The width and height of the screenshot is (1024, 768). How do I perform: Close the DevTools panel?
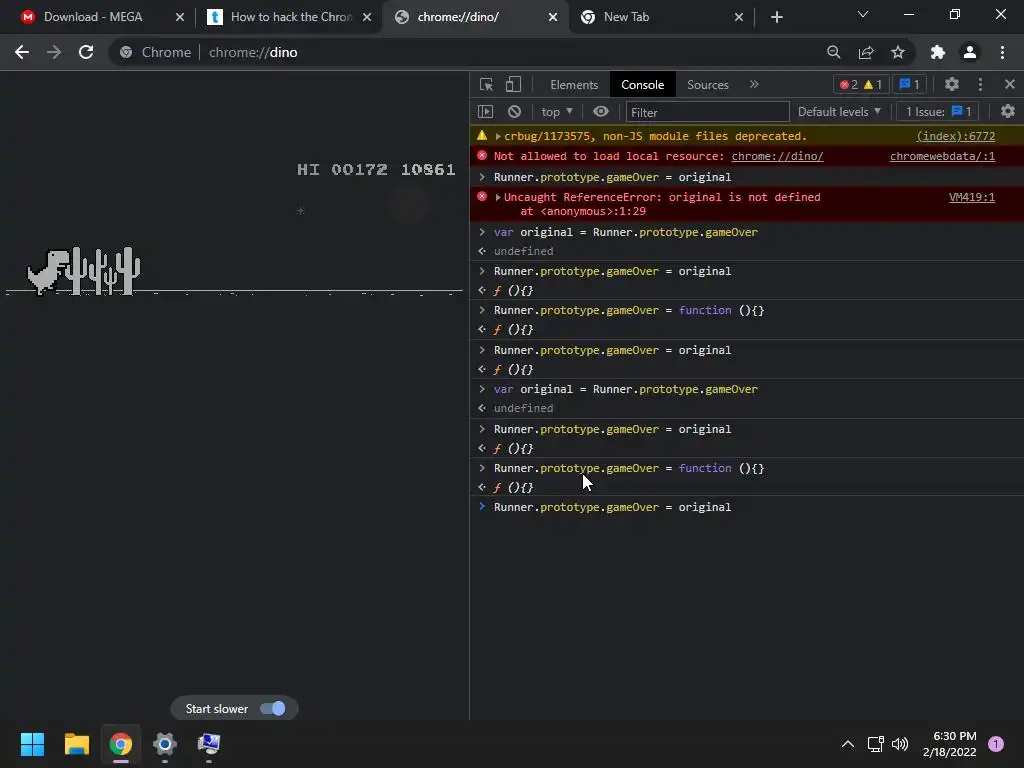click(x=1010, y=84)
